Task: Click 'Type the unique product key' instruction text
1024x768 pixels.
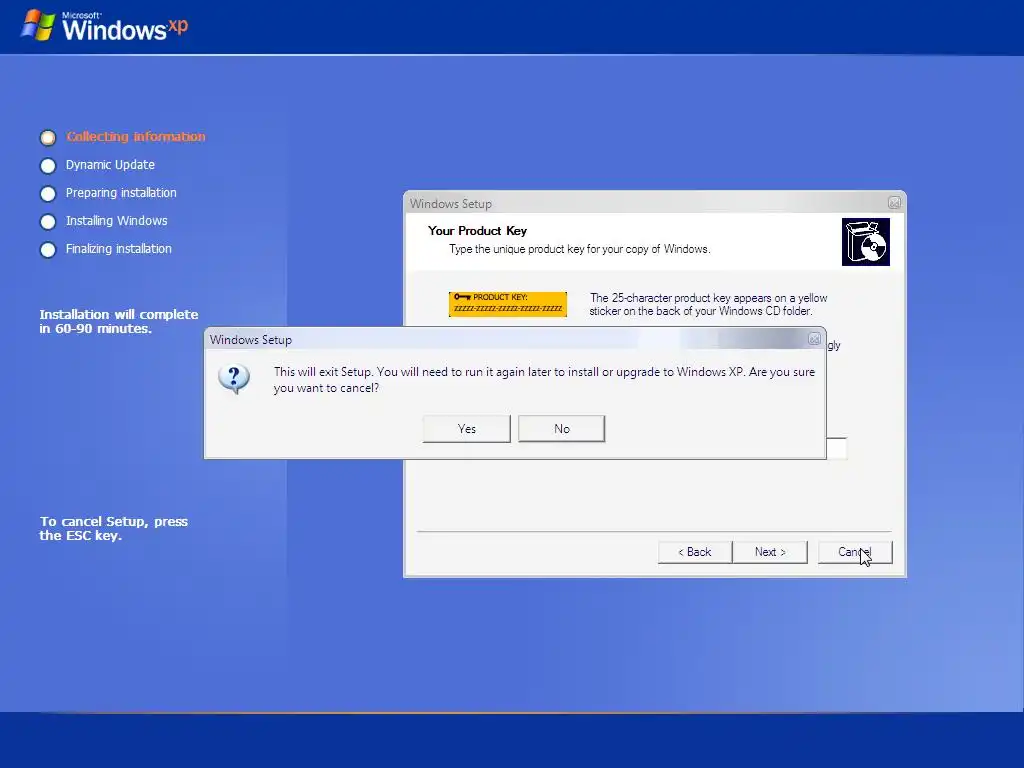Action: tap(580, 249)
